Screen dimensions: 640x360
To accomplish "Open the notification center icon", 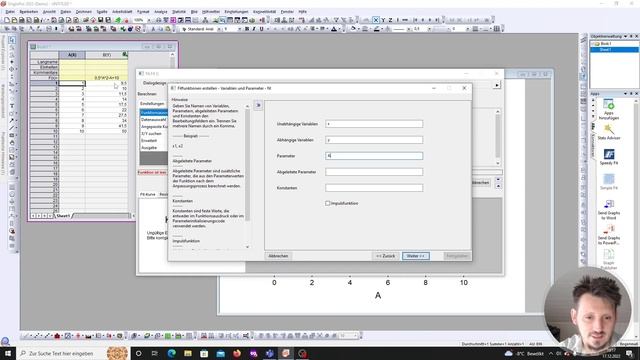I will pos(630,353).
